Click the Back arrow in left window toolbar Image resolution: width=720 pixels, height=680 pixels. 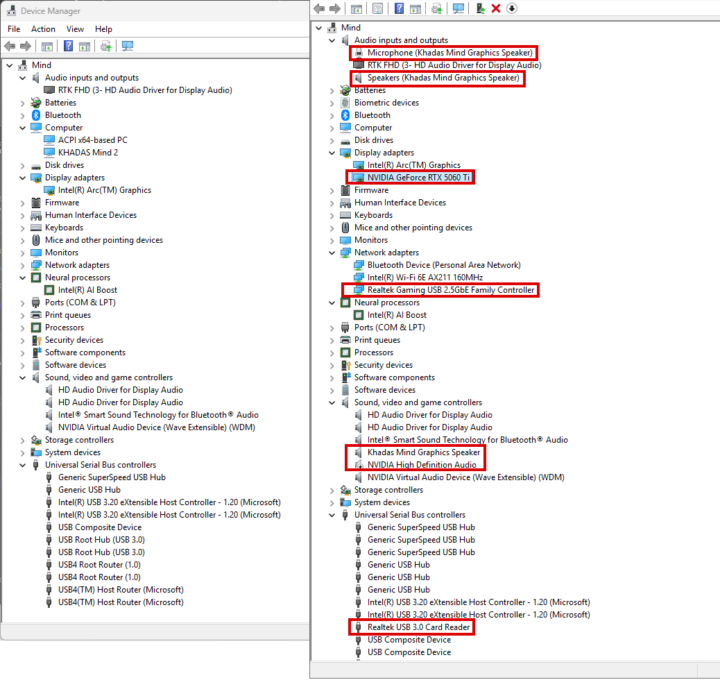coord(10,46)
